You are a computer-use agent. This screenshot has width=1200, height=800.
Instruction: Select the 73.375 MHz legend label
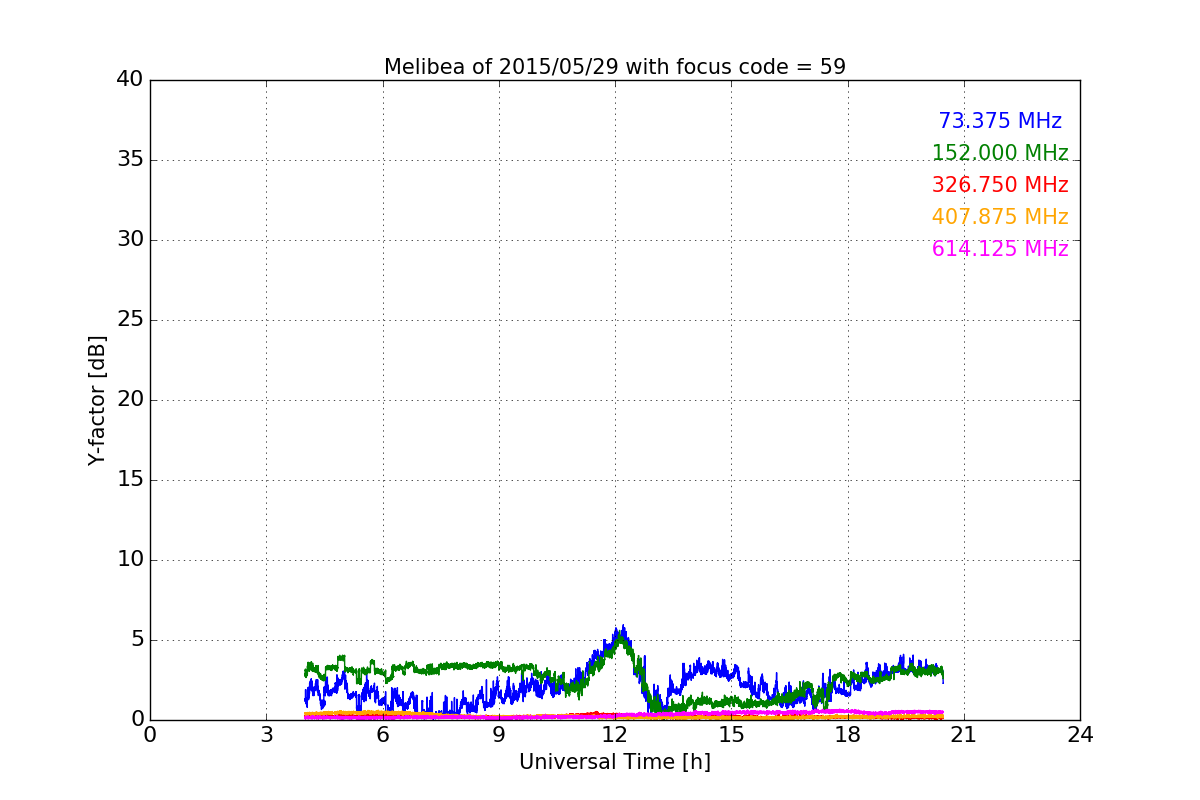click(x=1000, y=121)
